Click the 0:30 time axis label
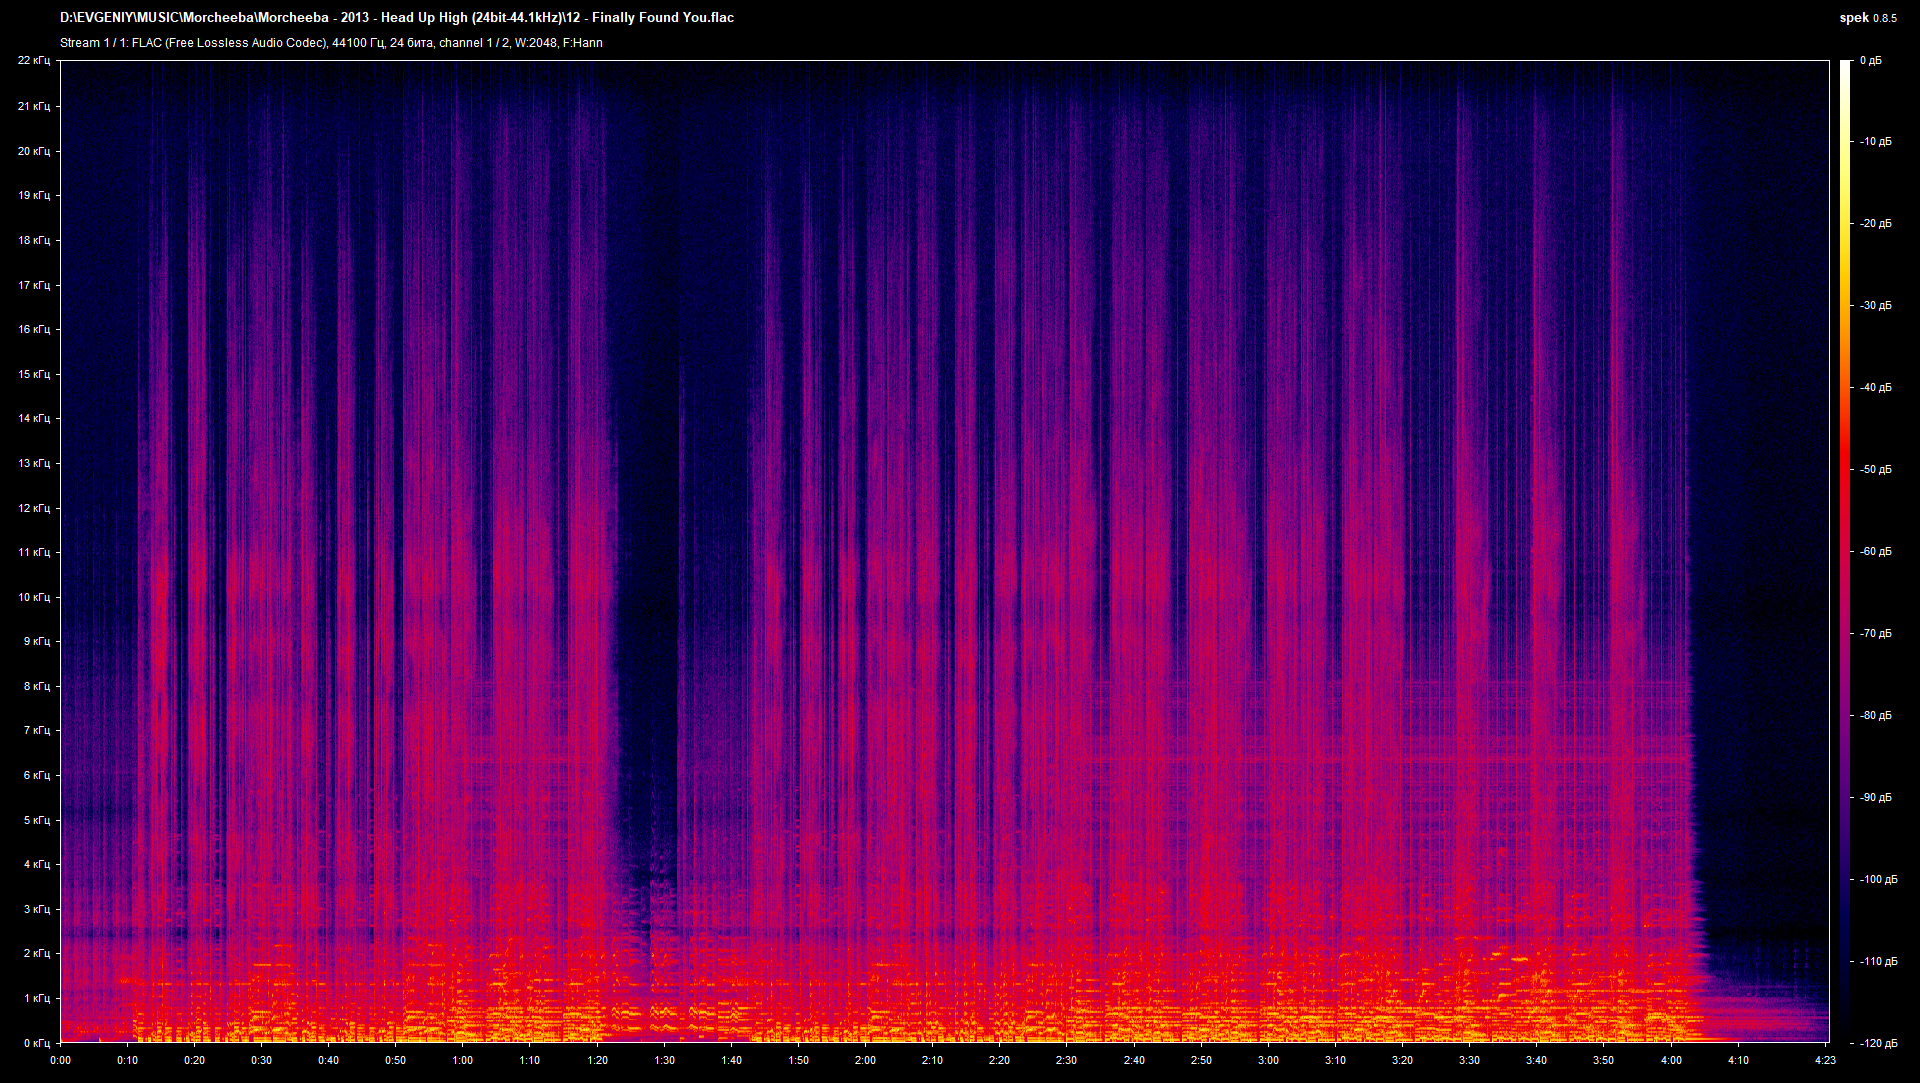 [x=261, y=1061]
